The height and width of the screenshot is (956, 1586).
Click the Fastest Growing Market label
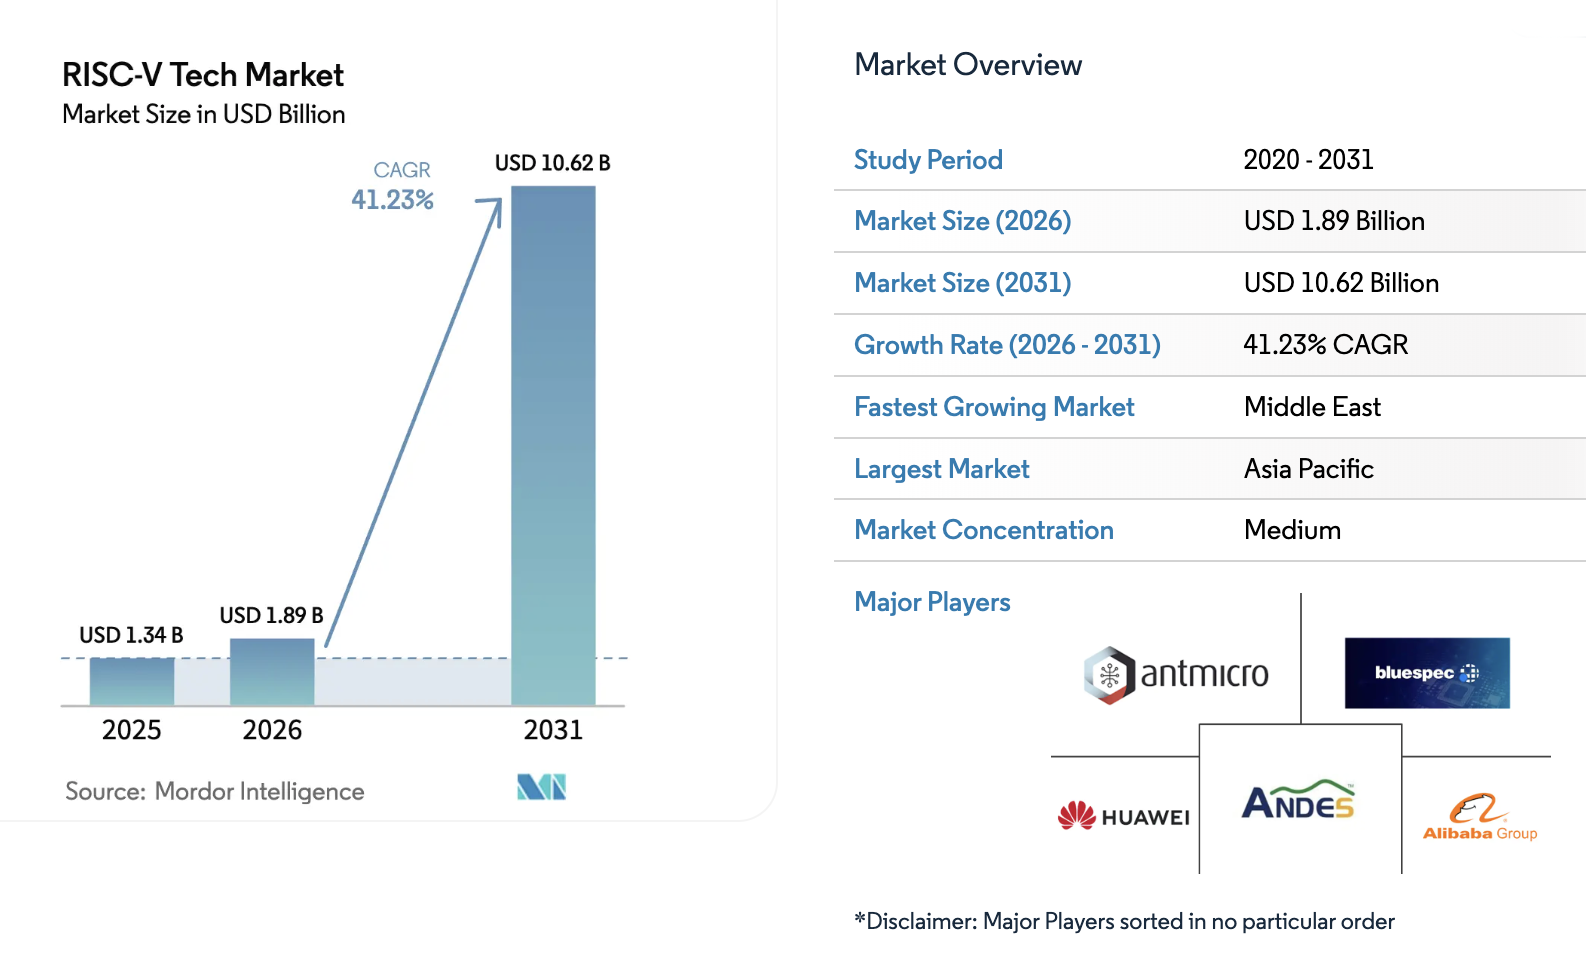pos(994,407)
